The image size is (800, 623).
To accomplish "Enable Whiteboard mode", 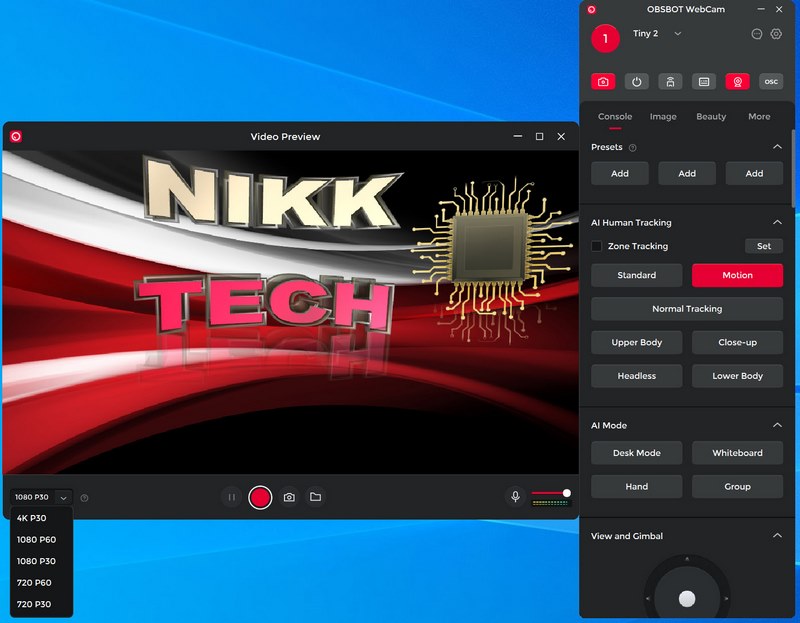I will pos(737,453).
